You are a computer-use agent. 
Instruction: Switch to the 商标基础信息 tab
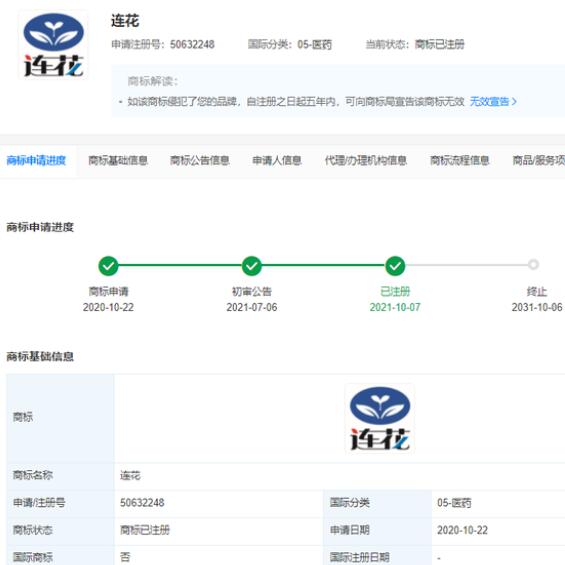coord(118,160)
